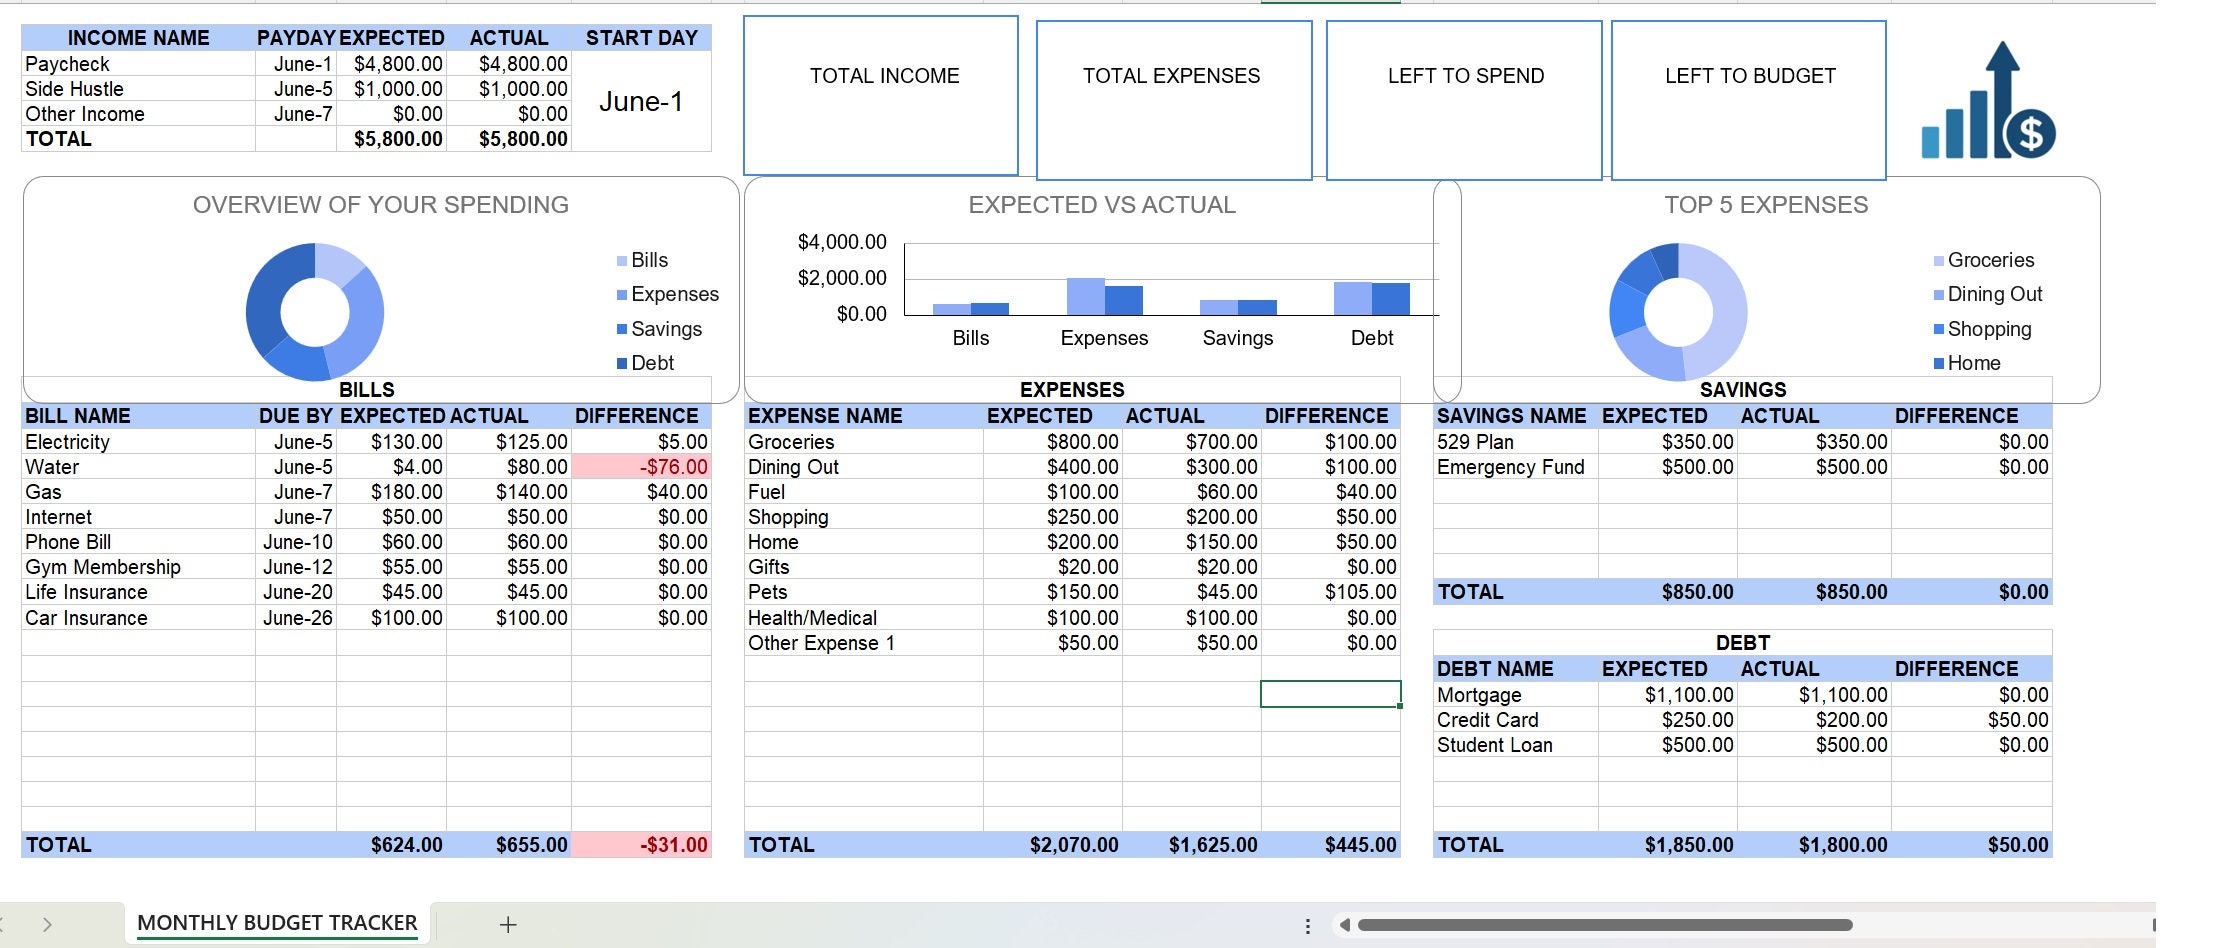Toggle Groceries in the Top 5 Expenses legend

coord(1990,260)
